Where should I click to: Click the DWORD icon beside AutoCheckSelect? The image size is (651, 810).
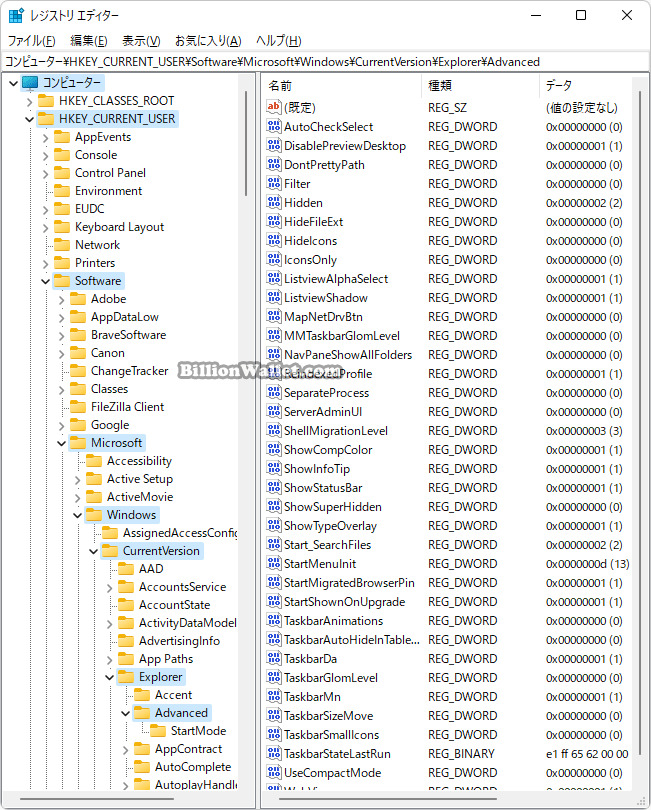[x=274, y=126]
